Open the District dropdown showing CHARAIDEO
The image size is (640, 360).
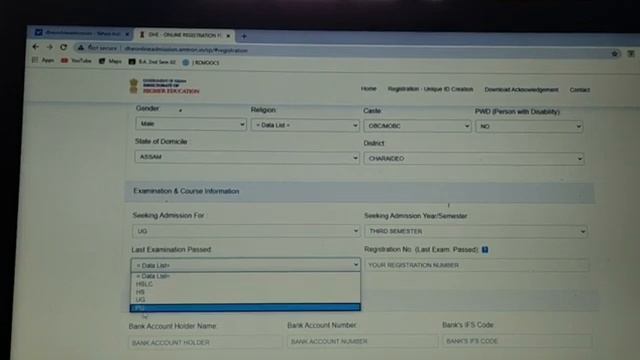pyautogui.click(x=474, y=158)
